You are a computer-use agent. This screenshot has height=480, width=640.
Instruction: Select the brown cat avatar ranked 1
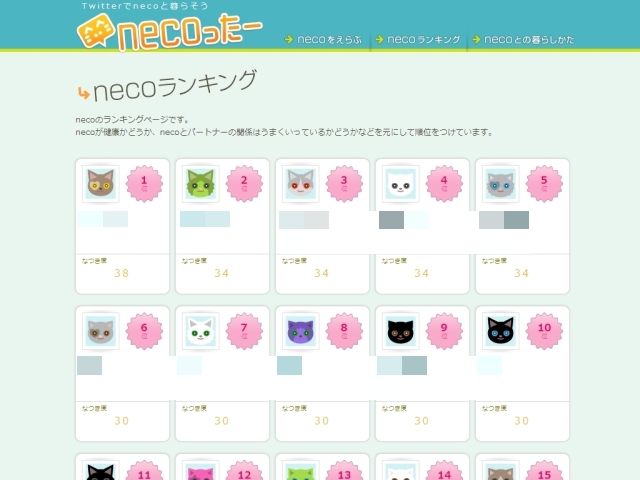pos(101,184)
